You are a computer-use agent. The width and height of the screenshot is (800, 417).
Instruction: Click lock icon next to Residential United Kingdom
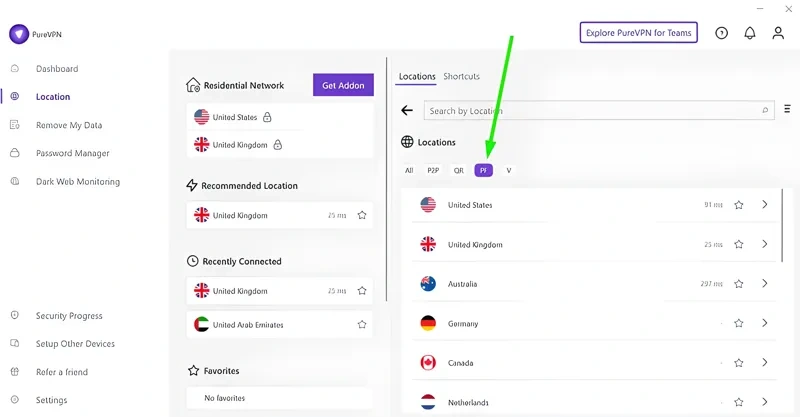click(278, 145)
